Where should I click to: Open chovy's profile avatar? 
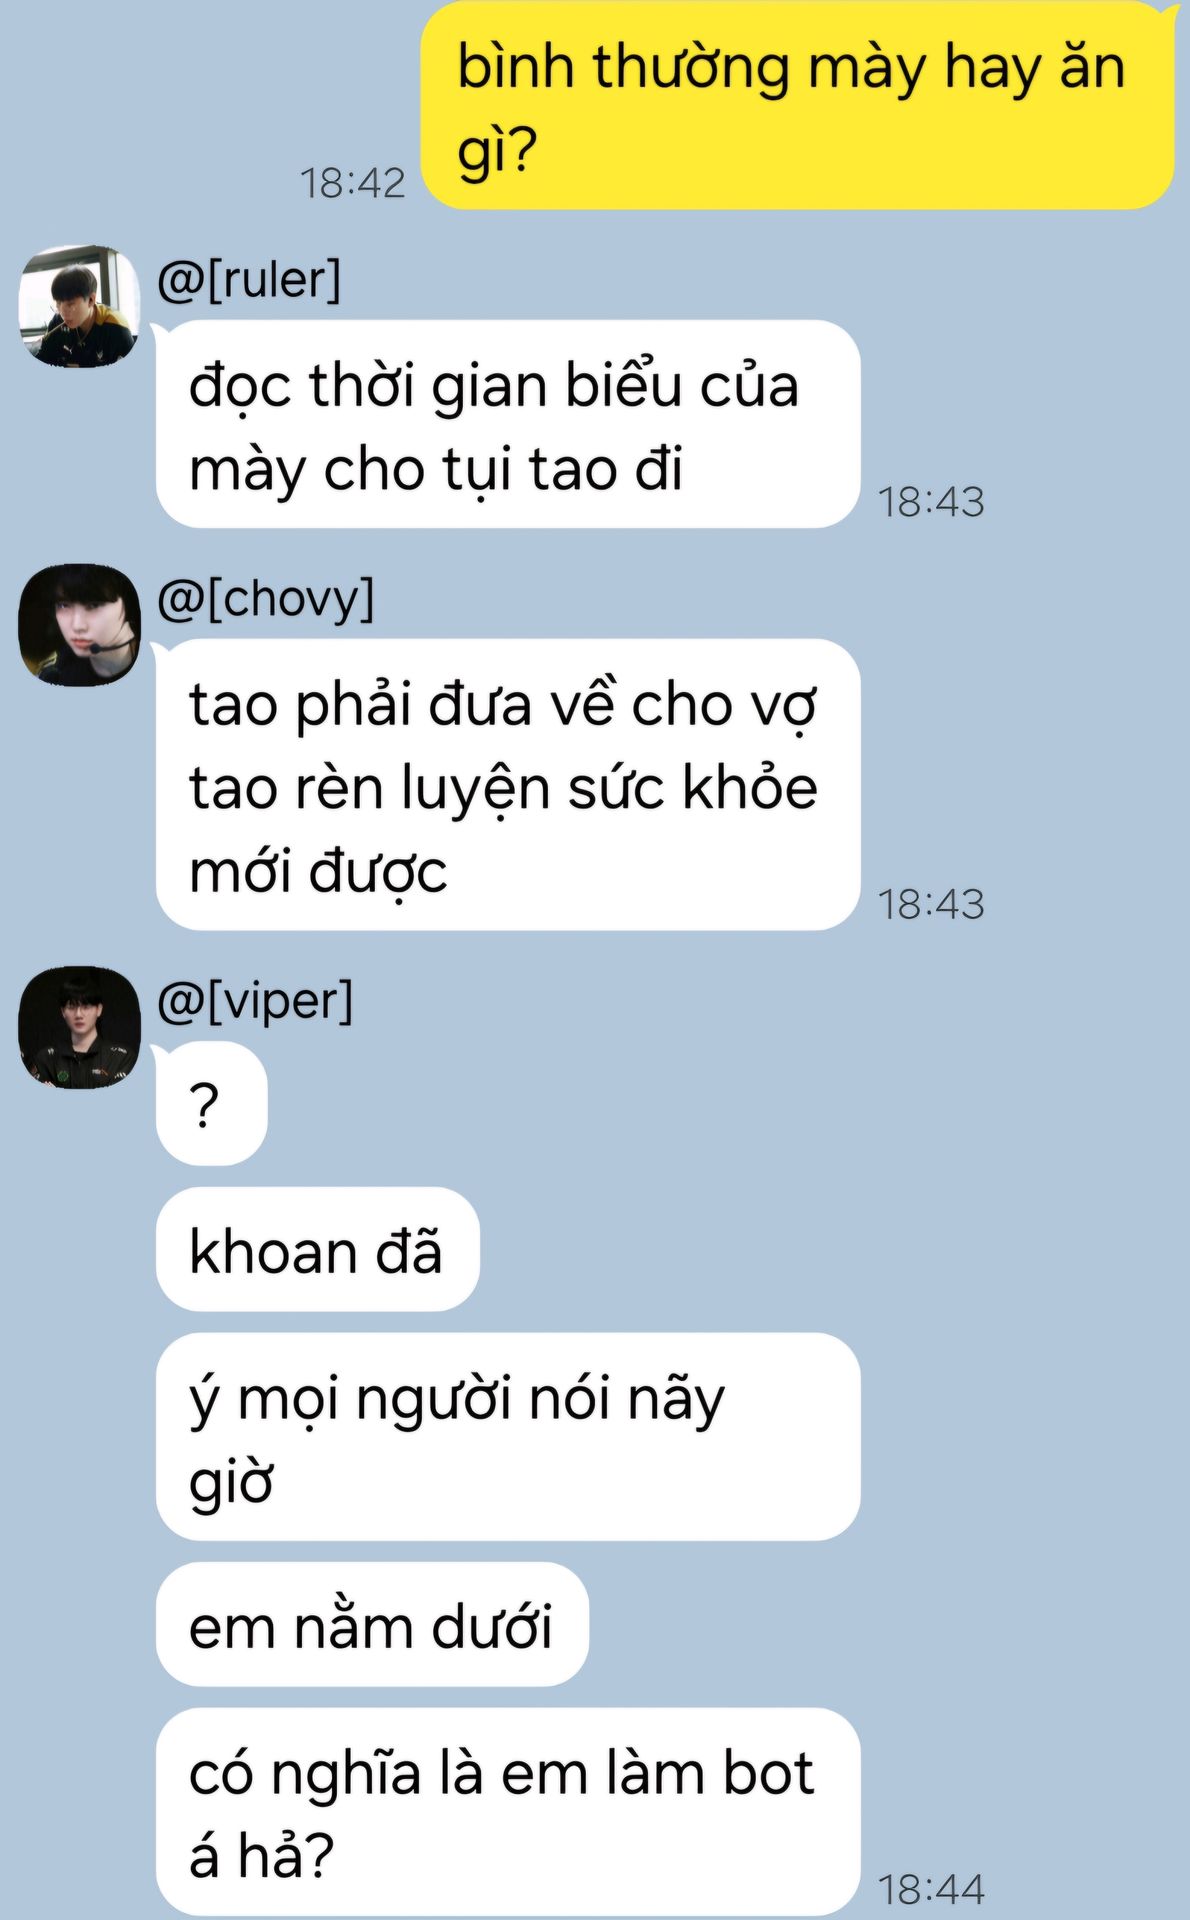80,625
